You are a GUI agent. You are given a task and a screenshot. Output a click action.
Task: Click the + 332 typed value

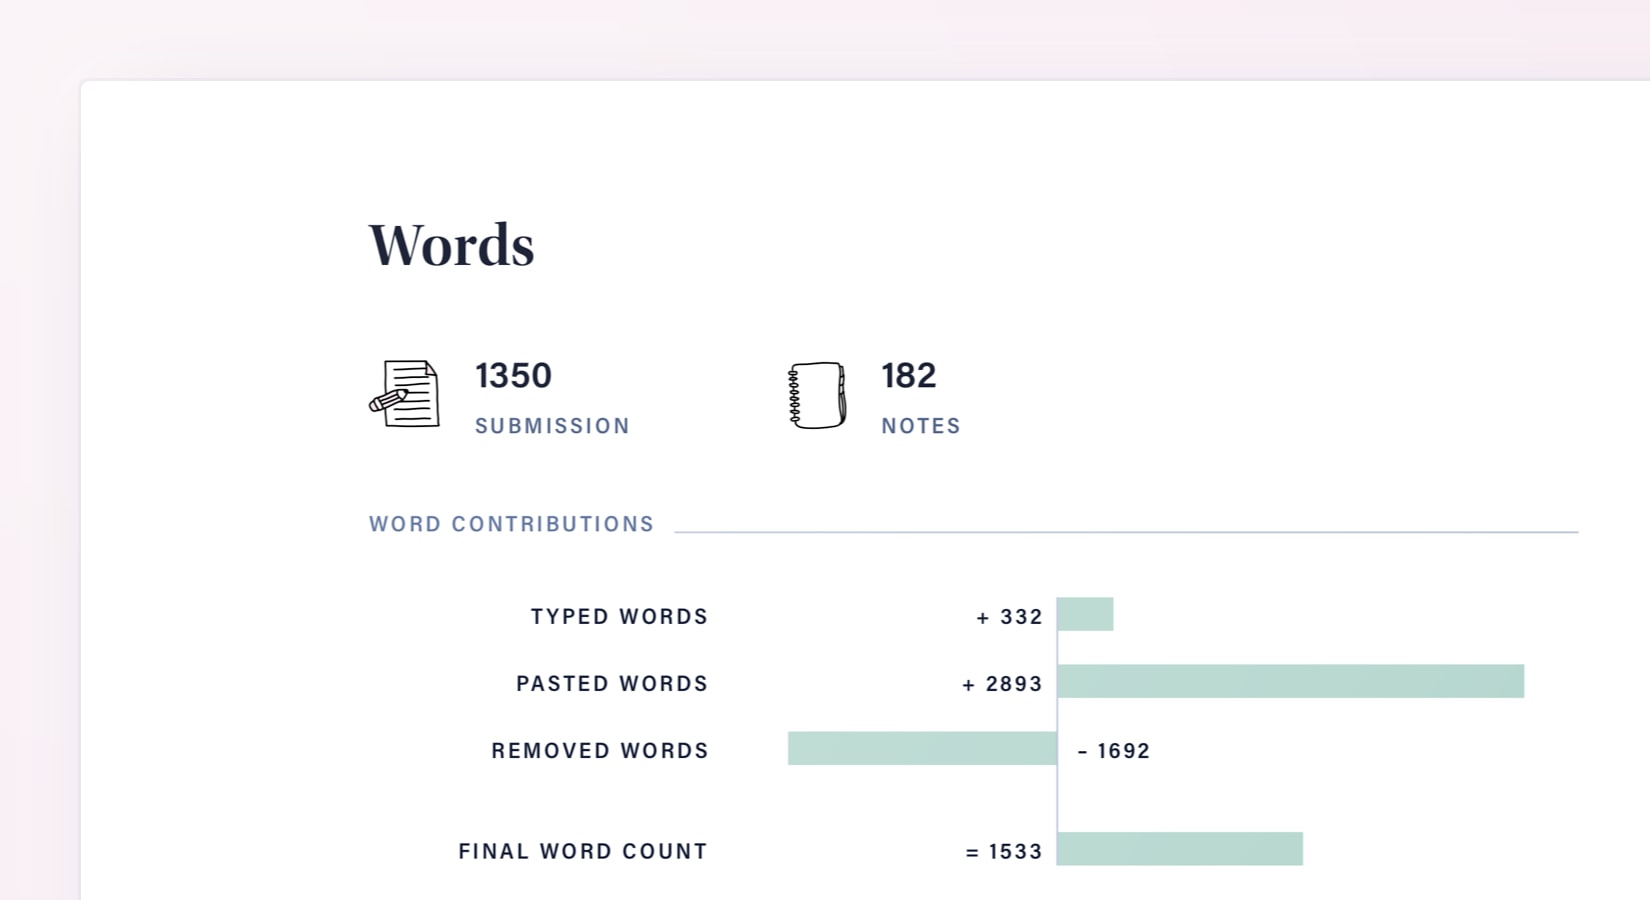(x=1009, y=617)
